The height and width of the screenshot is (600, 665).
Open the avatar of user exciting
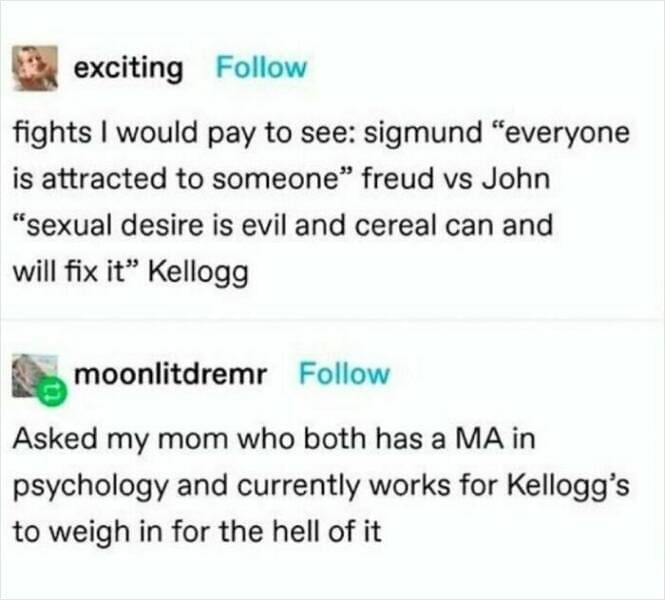pos(35,68)
